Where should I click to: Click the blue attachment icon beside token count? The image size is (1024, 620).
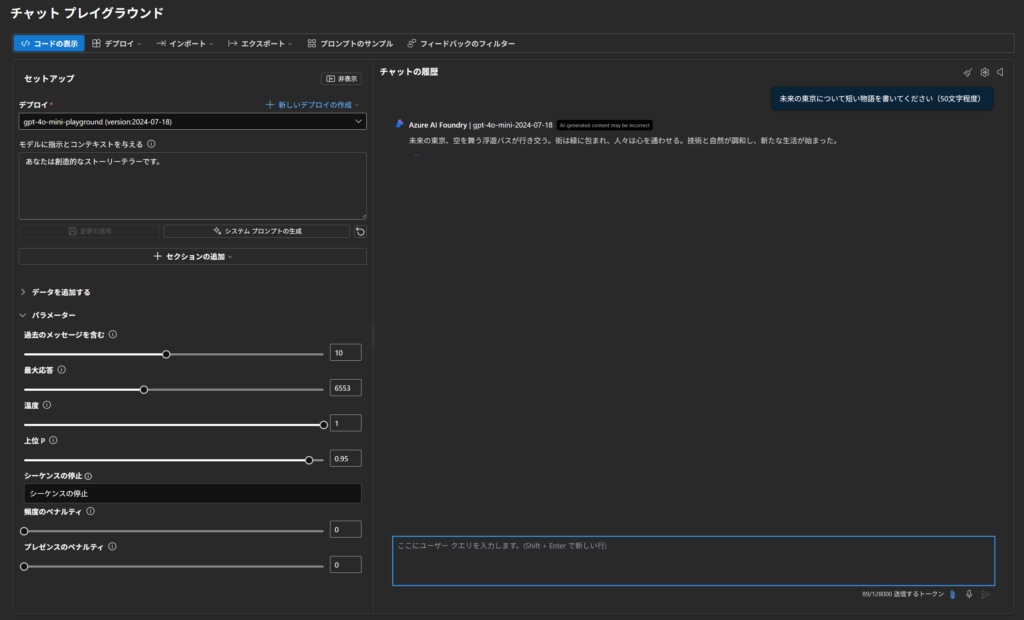[x=953, y=594]
